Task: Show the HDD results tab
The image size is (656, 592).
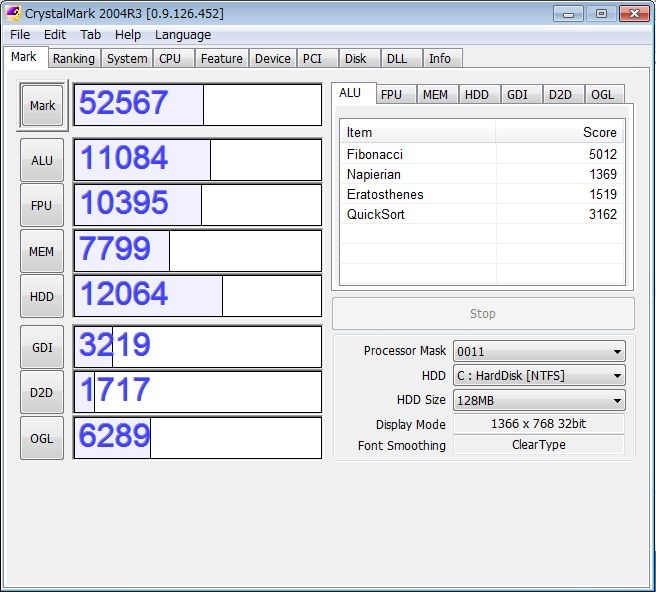Action: (479, 95)
